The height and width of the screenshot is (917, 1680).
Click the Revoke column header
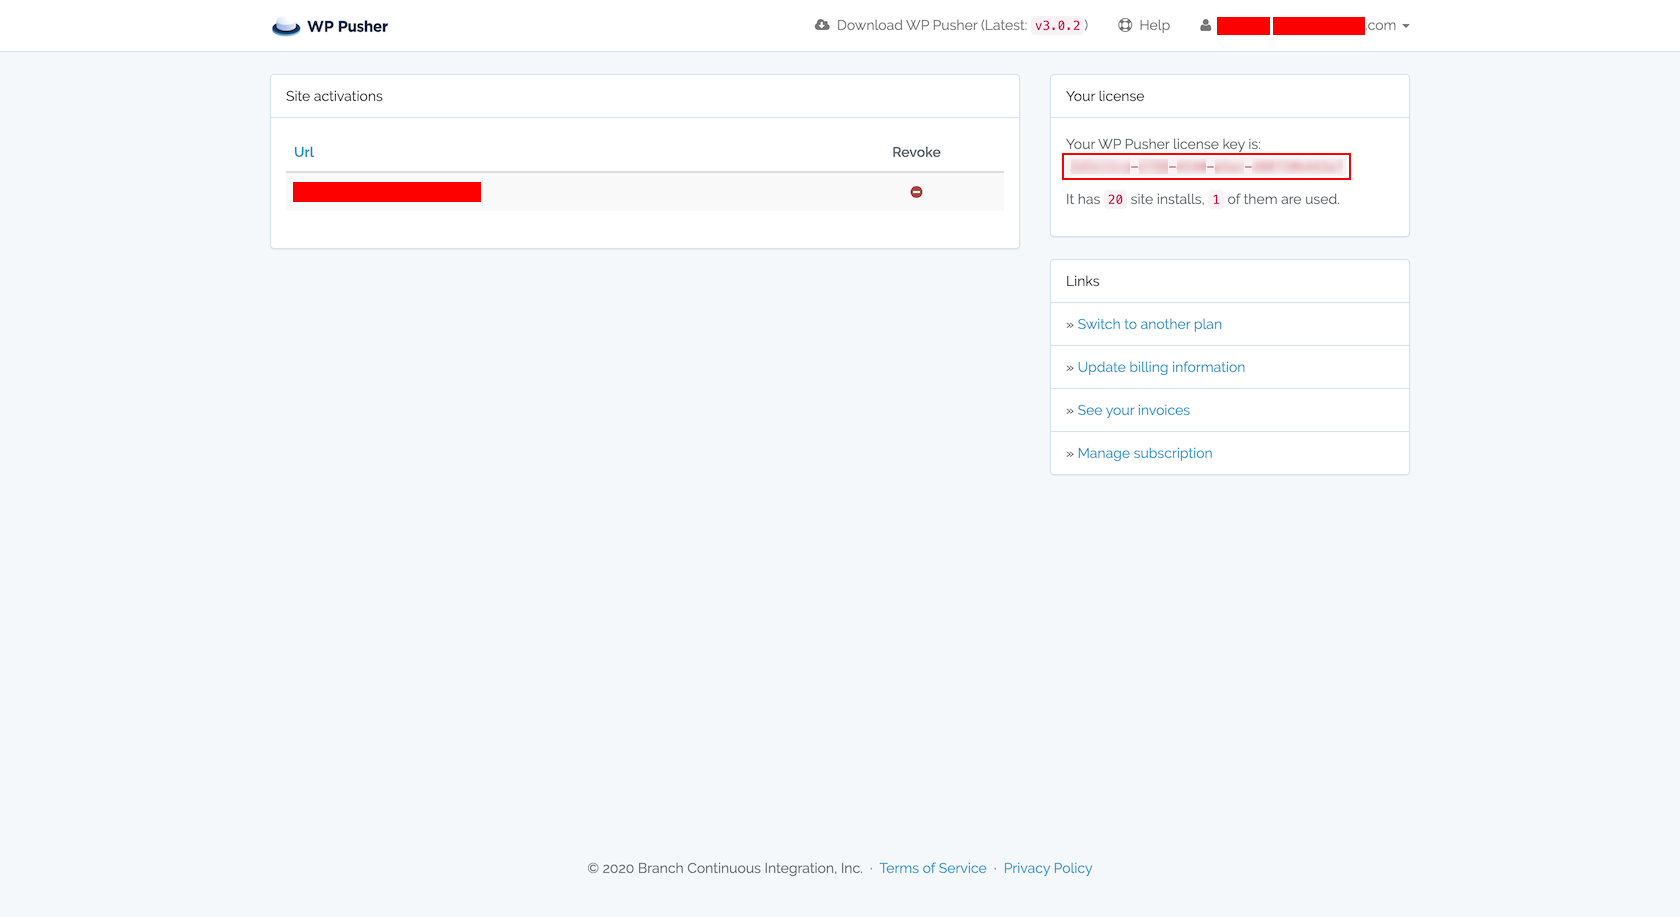click(x=916, y=152)
